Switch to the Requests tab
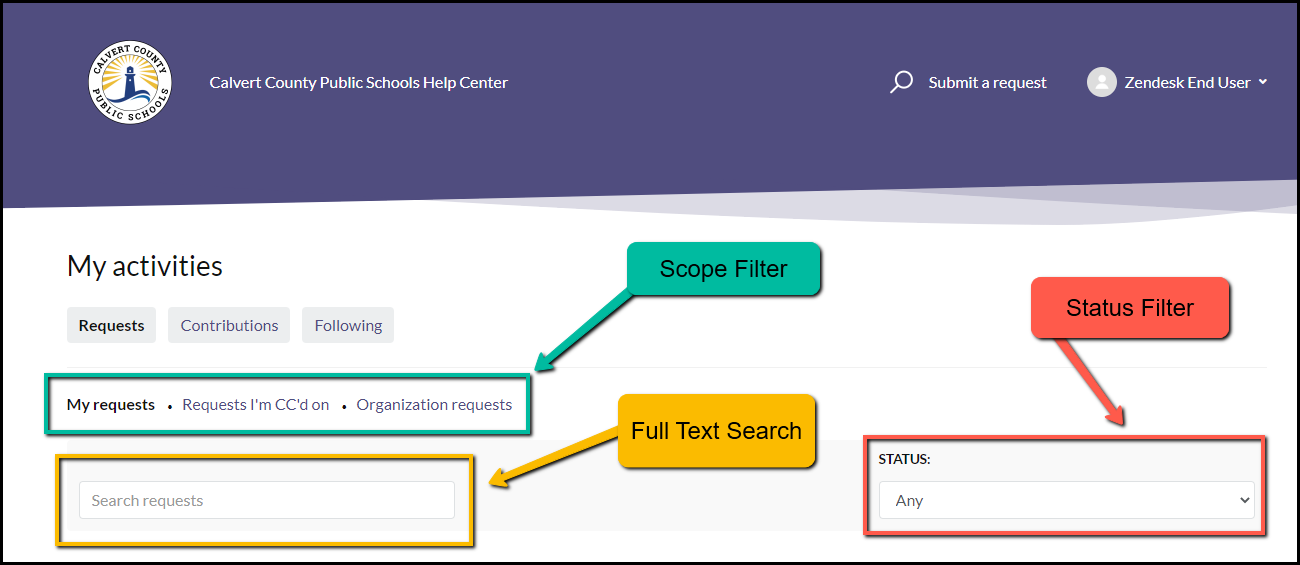 pyautogui.click(x=111, y=325)
